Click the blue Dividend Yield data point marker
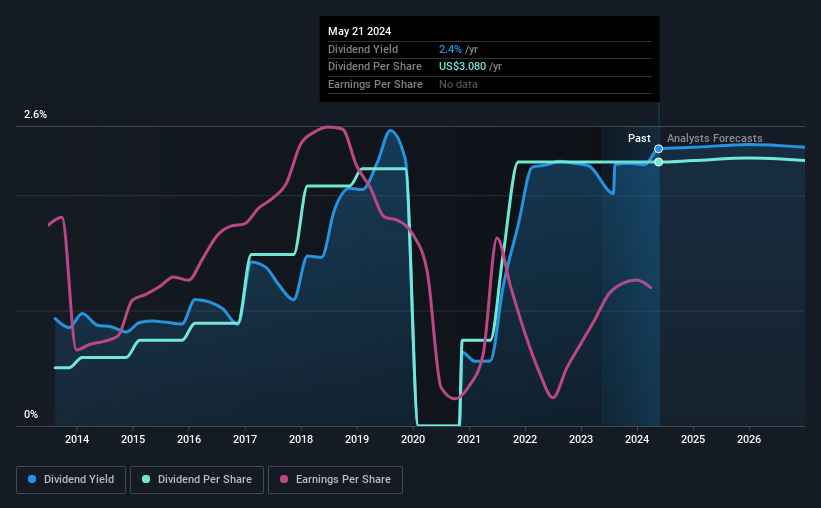The width and height of the screenshot is (821, 508). [x=659, y=149]
